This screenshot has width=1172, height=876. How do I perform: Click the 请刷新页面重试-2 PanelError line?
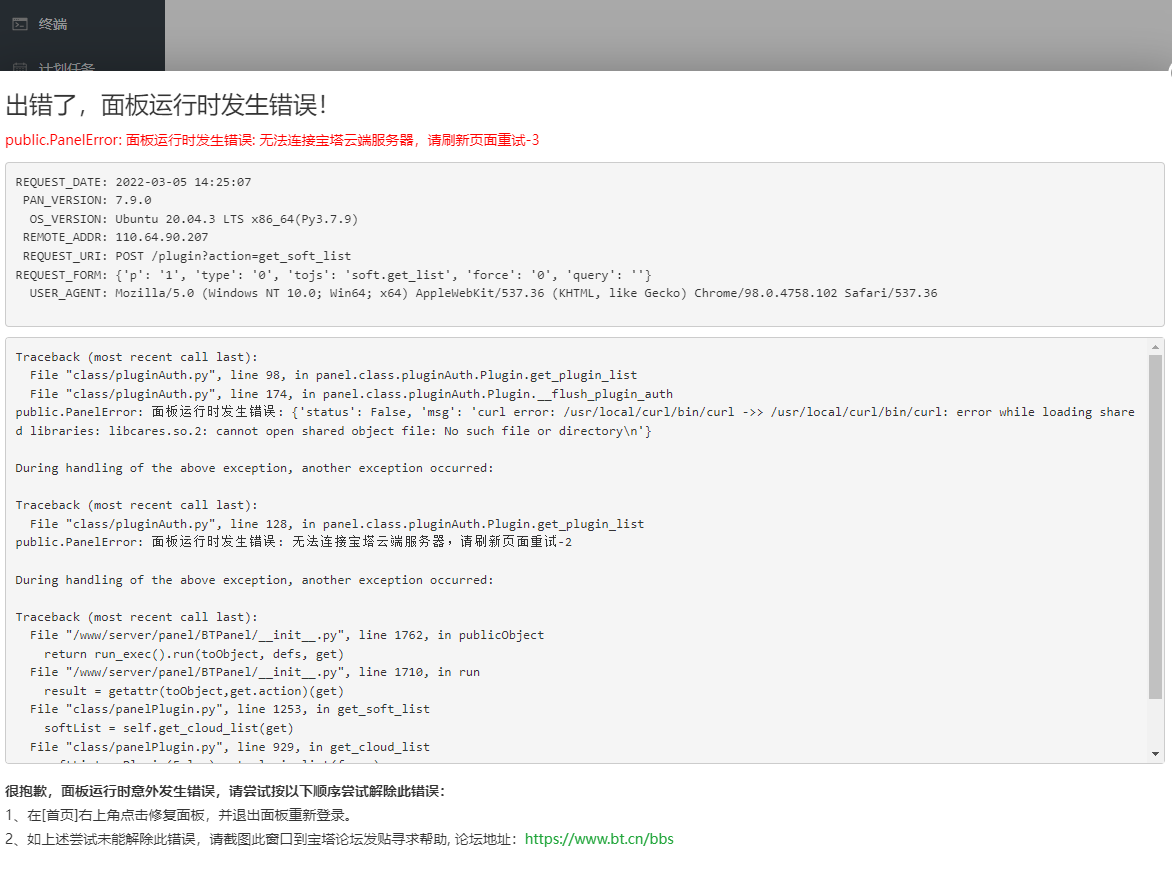(294, 542)
